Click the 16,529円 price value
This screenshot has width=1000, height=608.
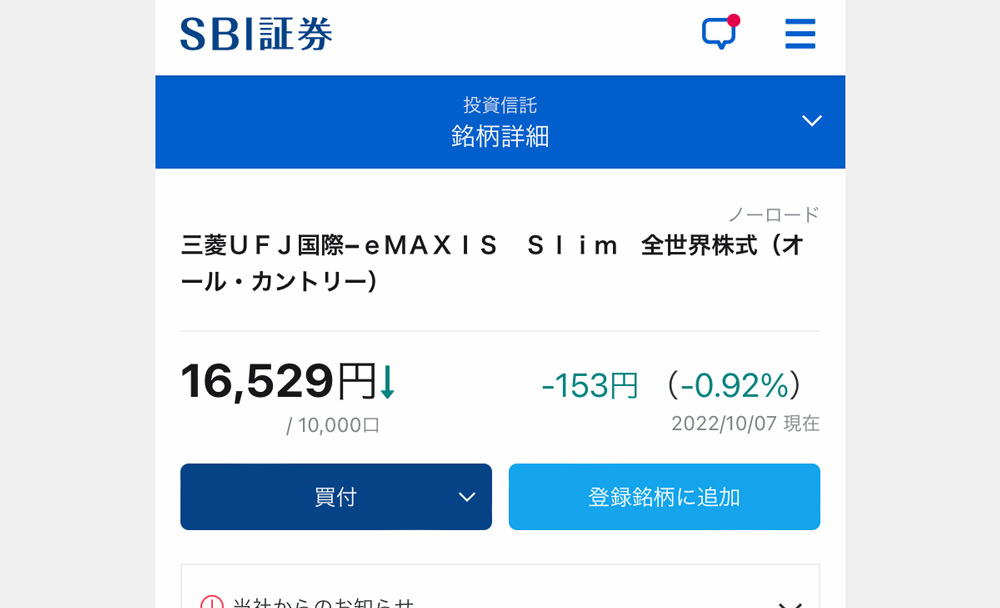(x=279, y=382)
